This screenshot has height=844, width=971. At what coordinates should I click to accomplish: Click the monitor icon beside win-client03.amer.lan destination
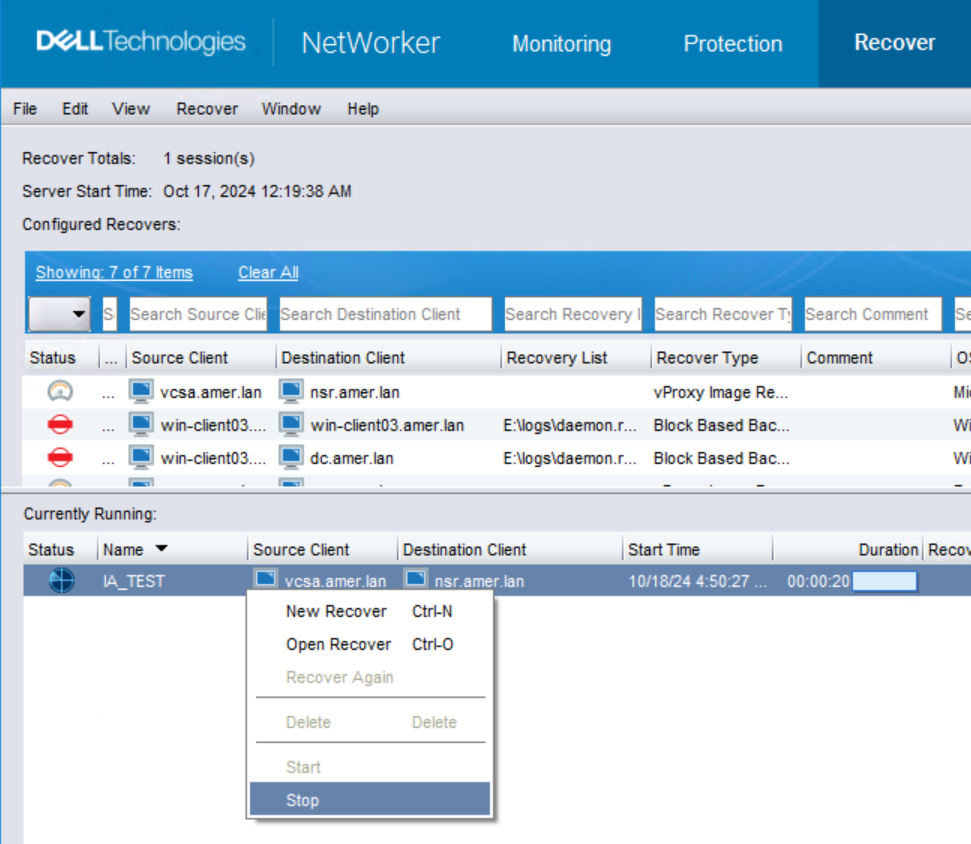(291, 425)
